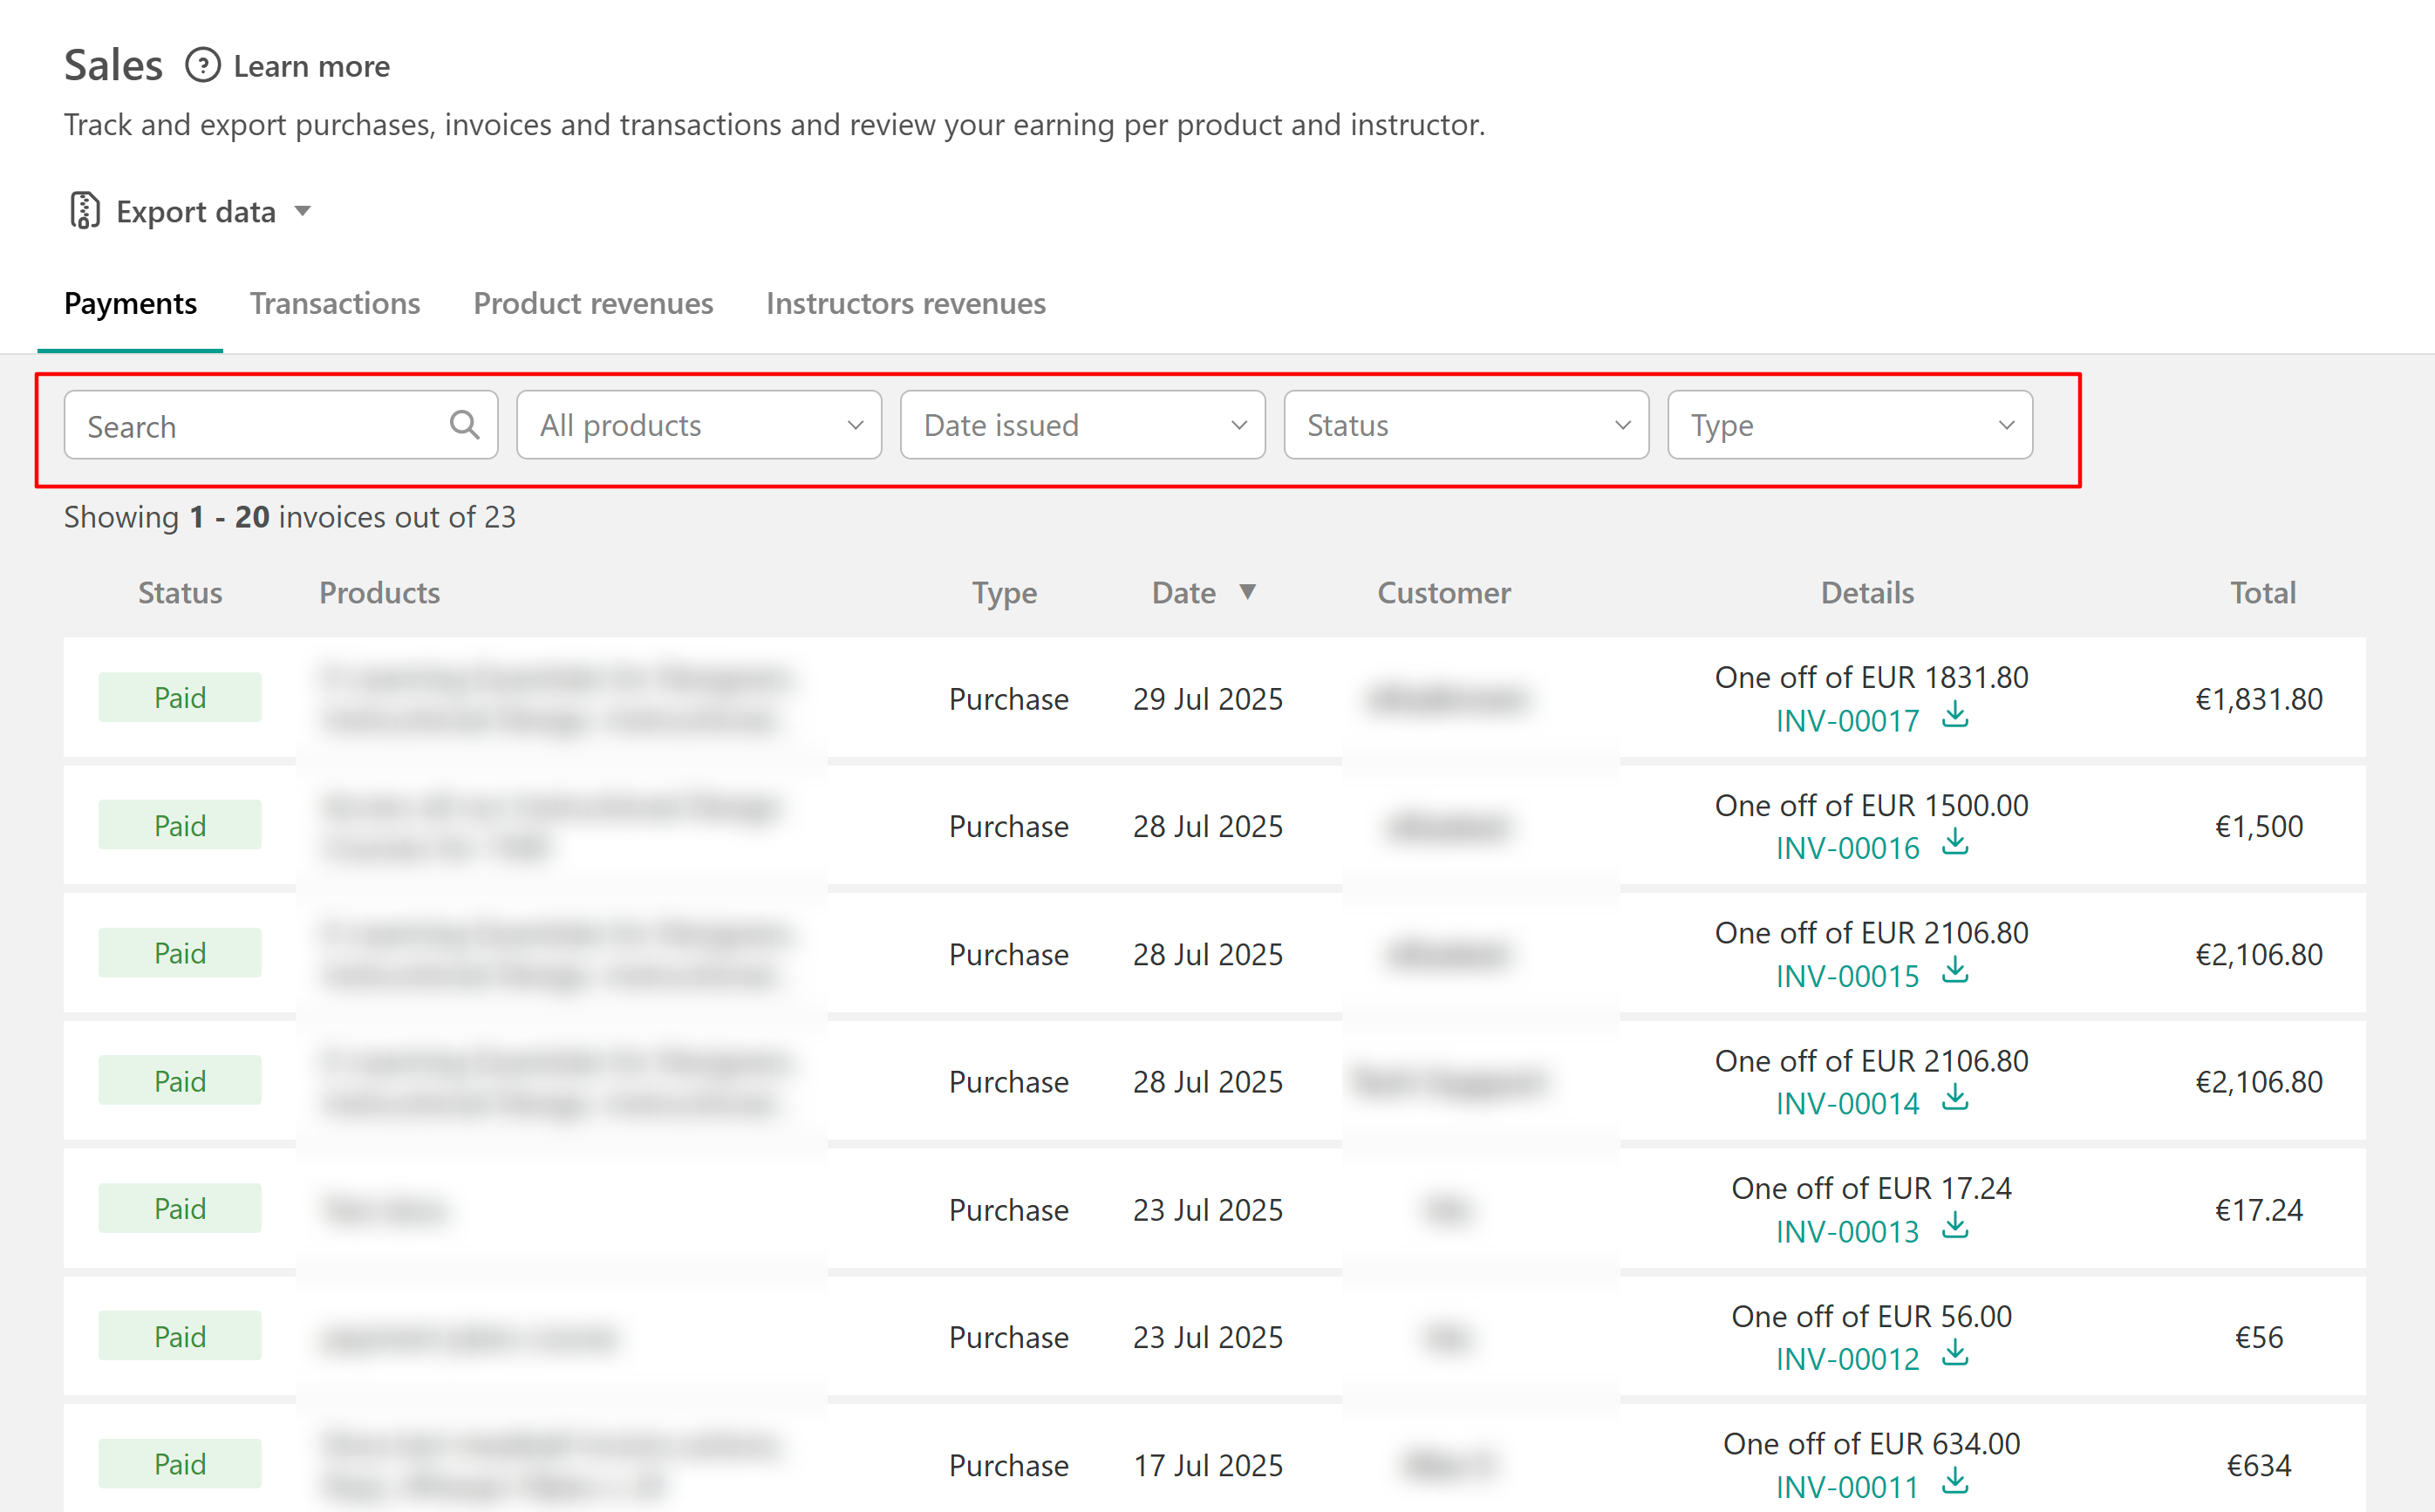
Task: Expand the Type filter dropdown
Action: point(1849,425)
